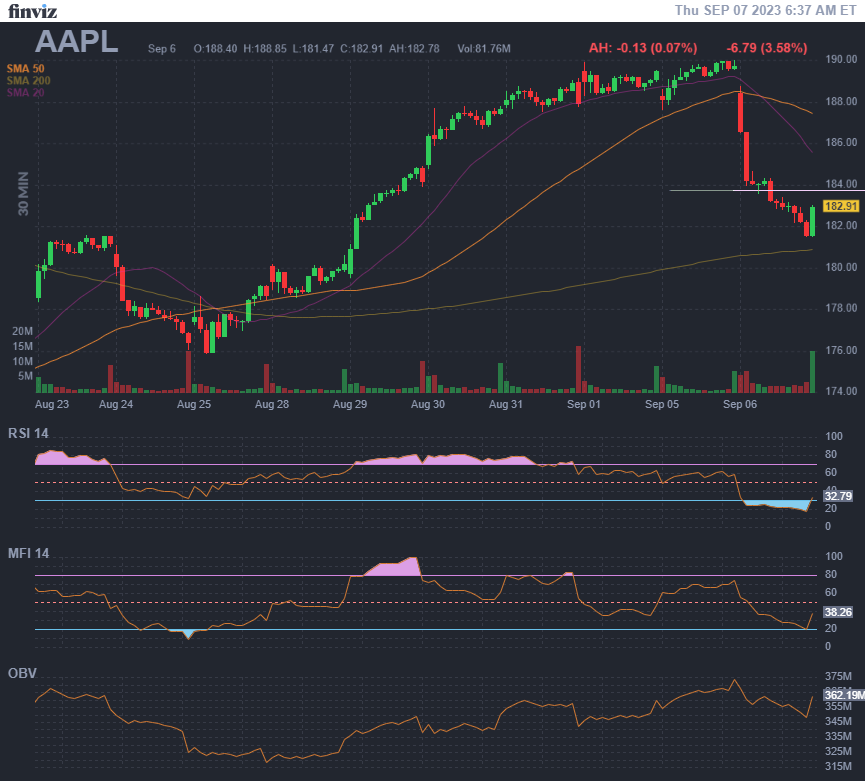Click the 30 MIN timeframe label
The width and height of the screenshot is (865, 782).
[x=24, y=193]
